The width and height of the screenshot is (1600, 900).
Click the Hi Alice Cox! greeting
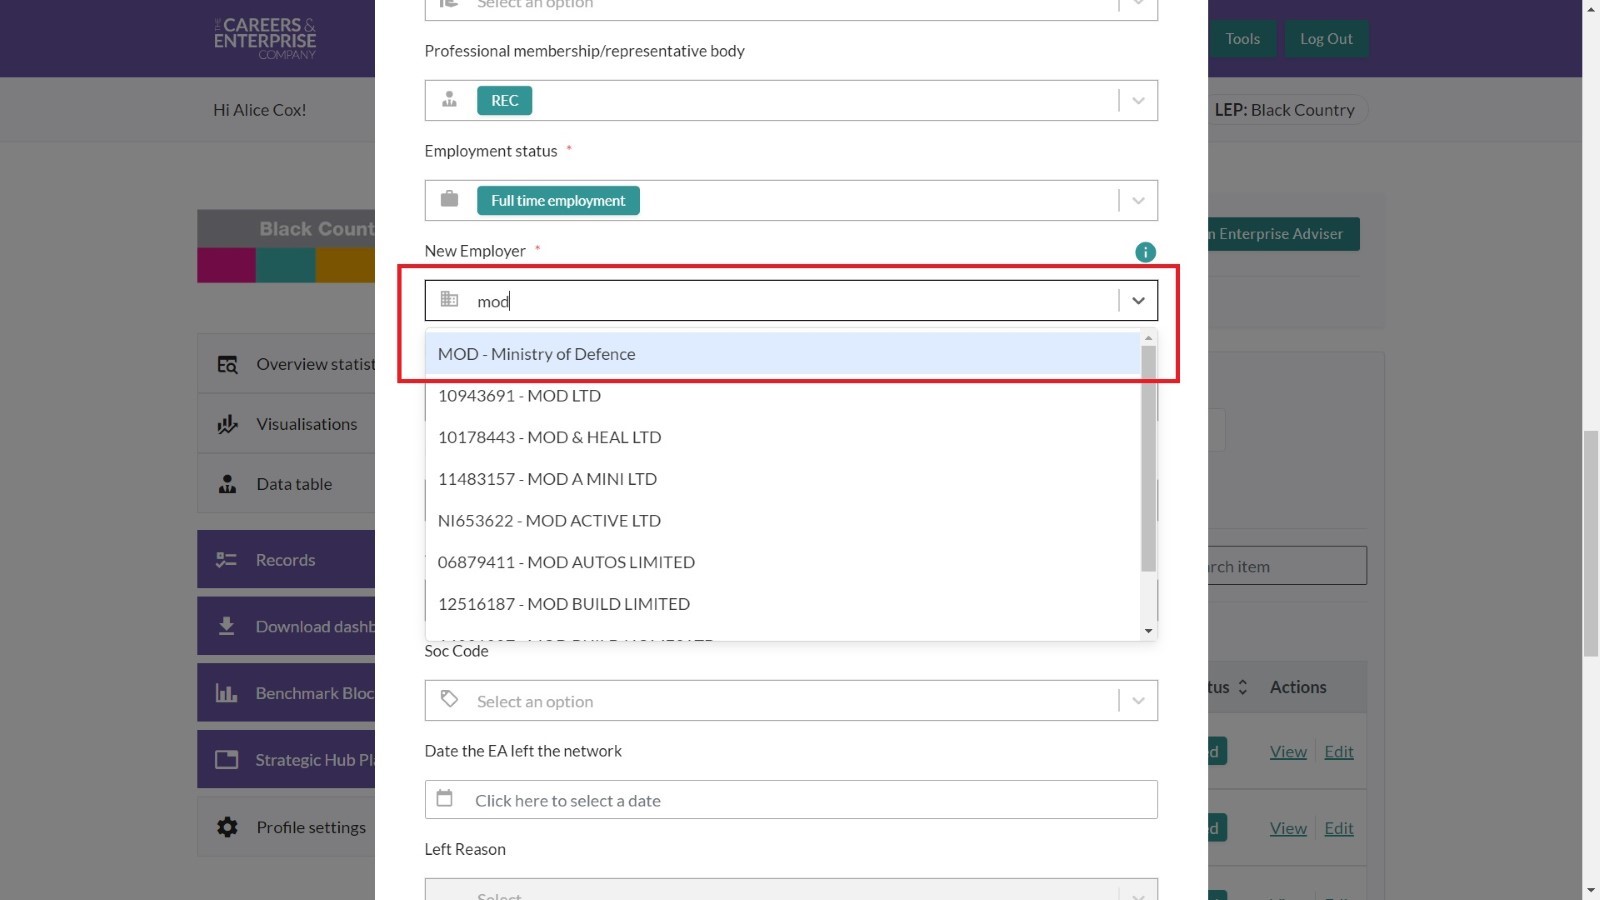(x=260, y=110)
